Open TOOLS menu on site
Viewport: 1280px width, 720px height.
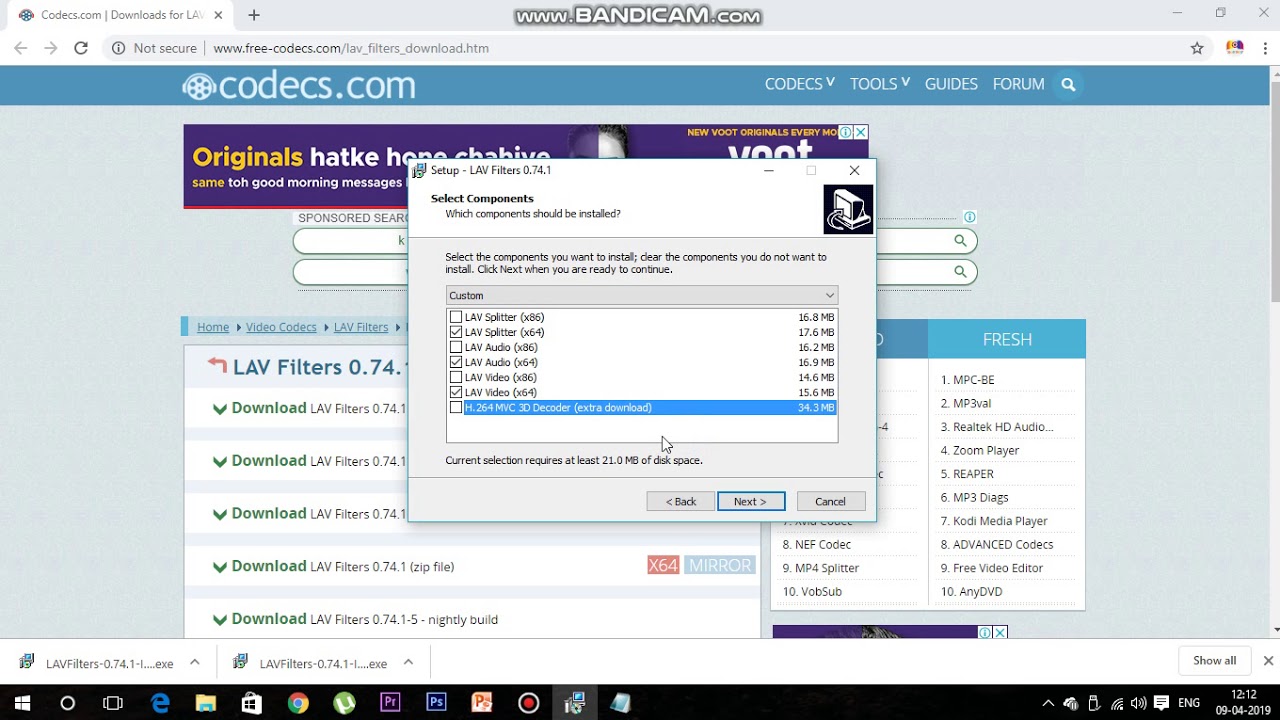[880, 84]
